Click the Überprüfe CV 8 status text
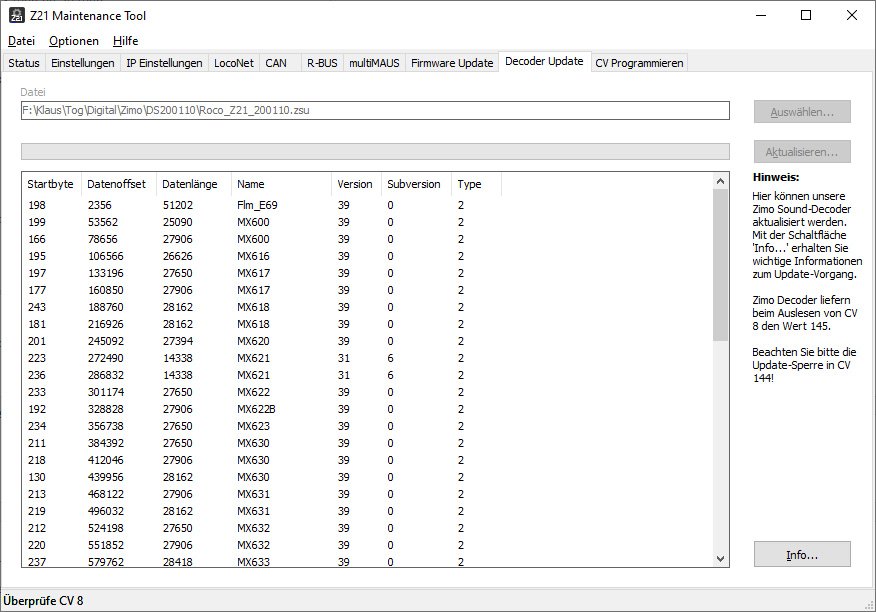The width and height of the screenshot is (876, 612). tap(43, 601)
